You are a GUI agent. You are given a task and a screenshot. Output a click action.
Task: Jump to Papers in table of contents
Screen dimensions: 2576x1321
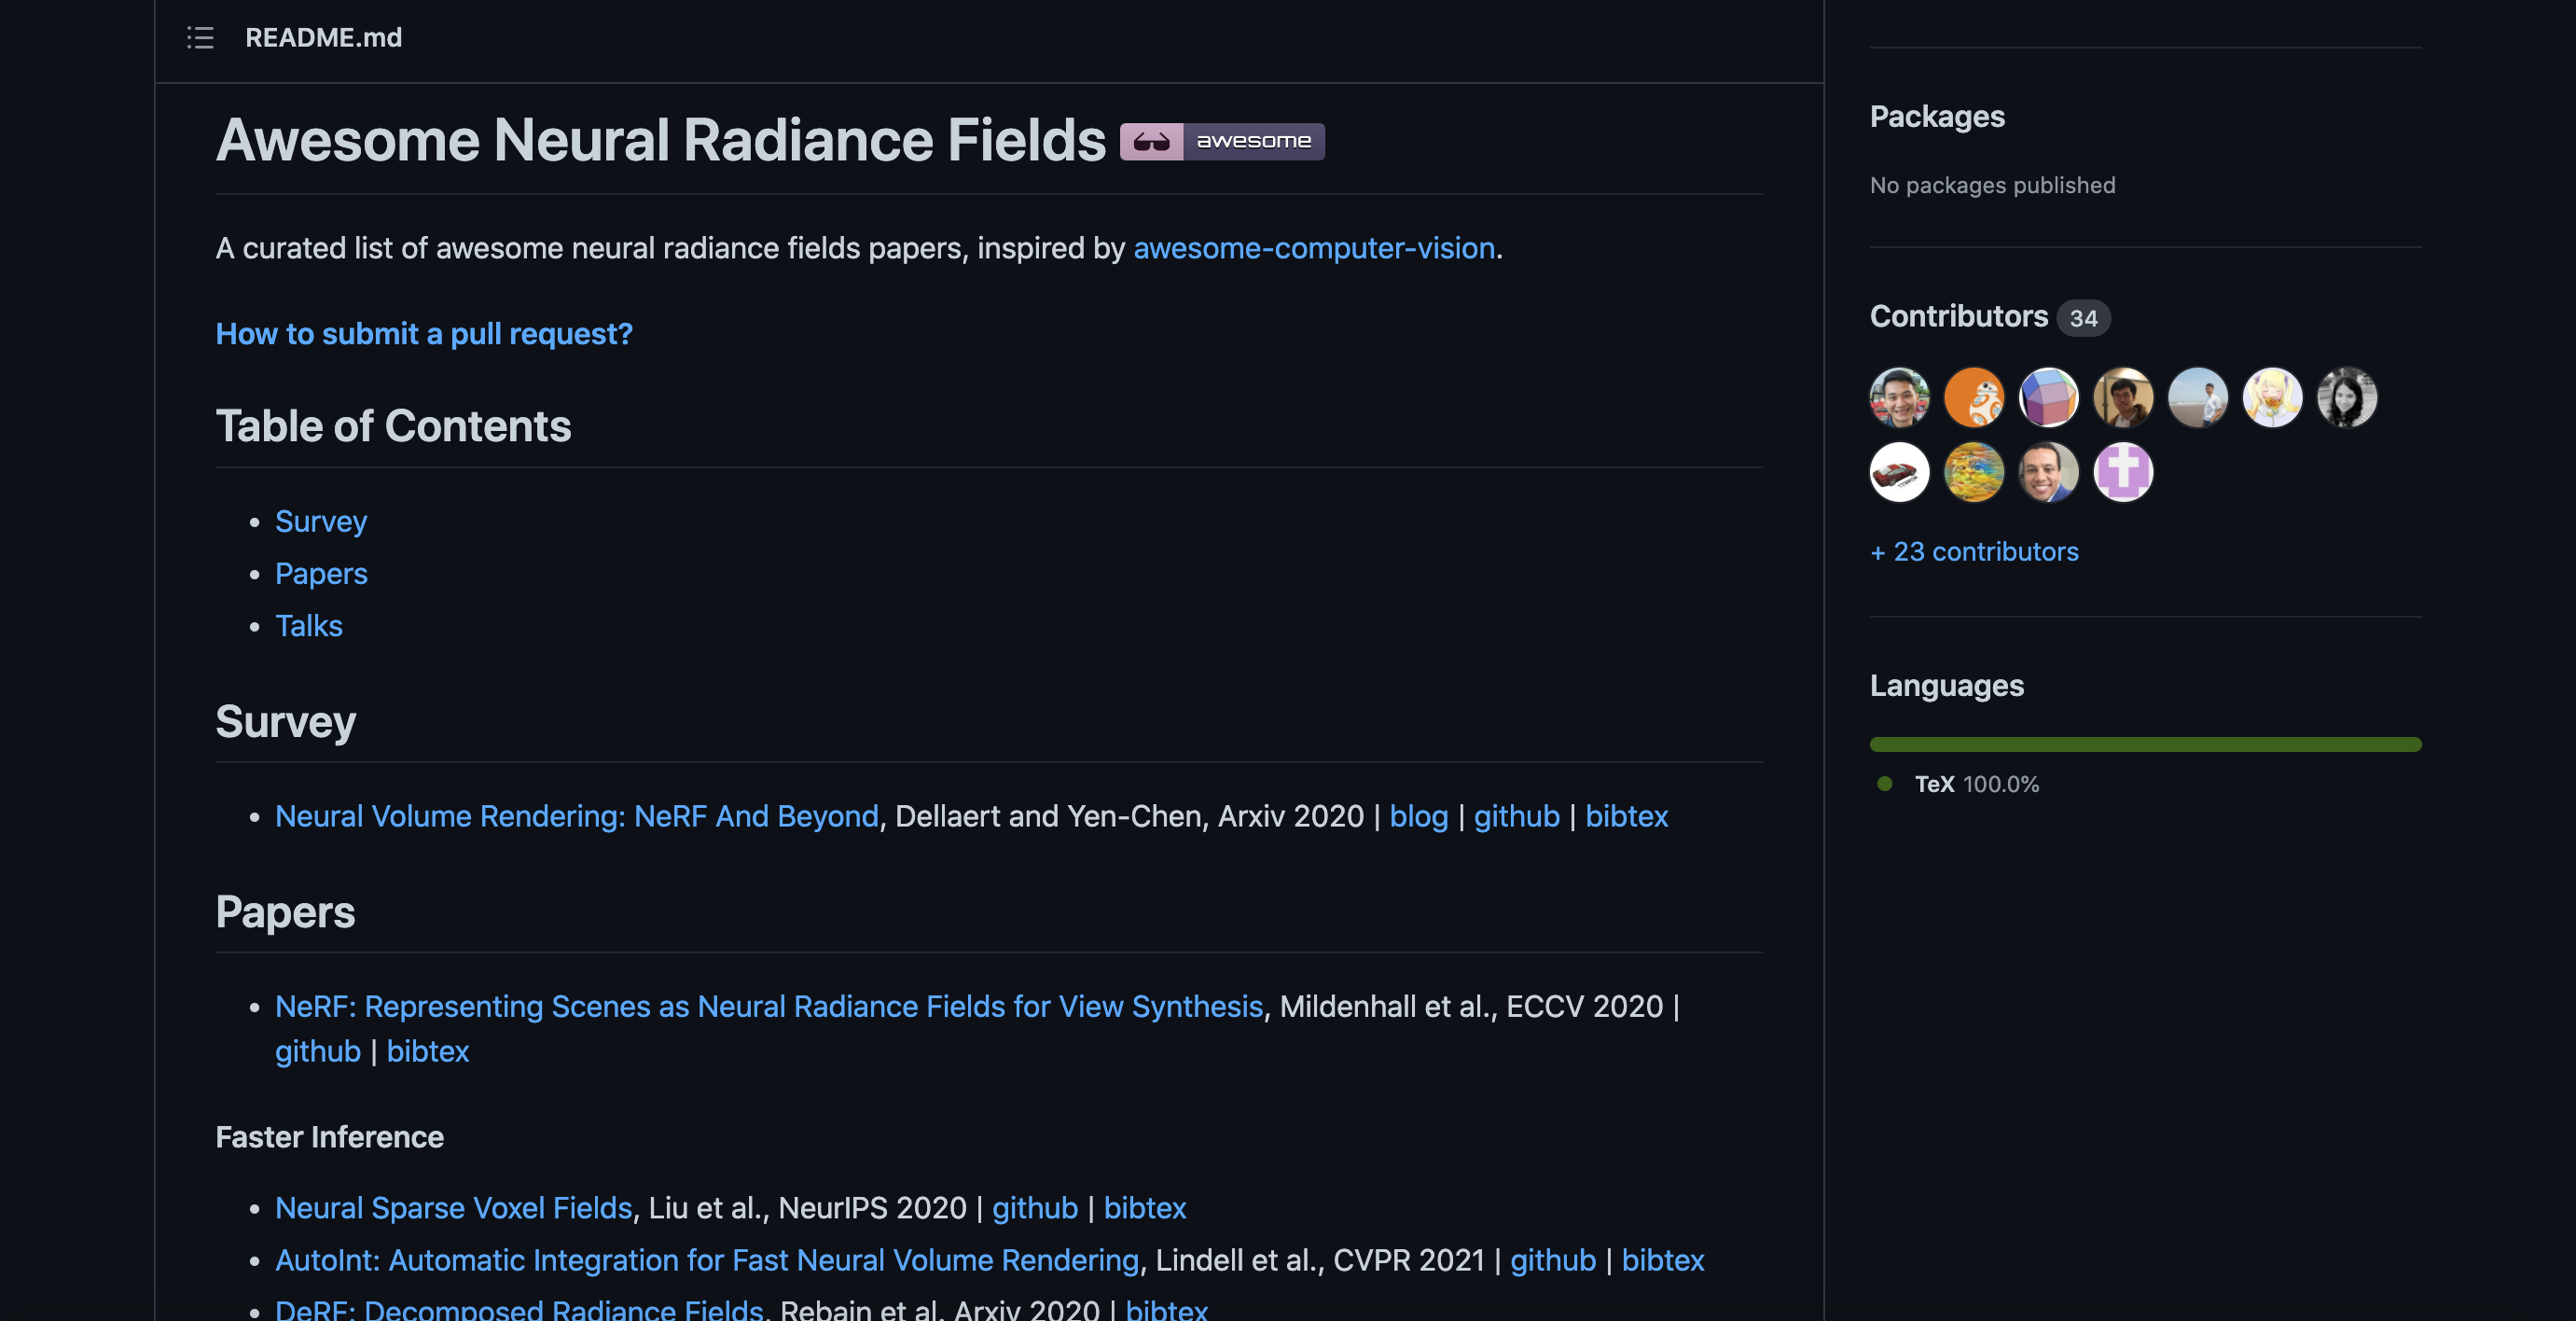point(321,574)
